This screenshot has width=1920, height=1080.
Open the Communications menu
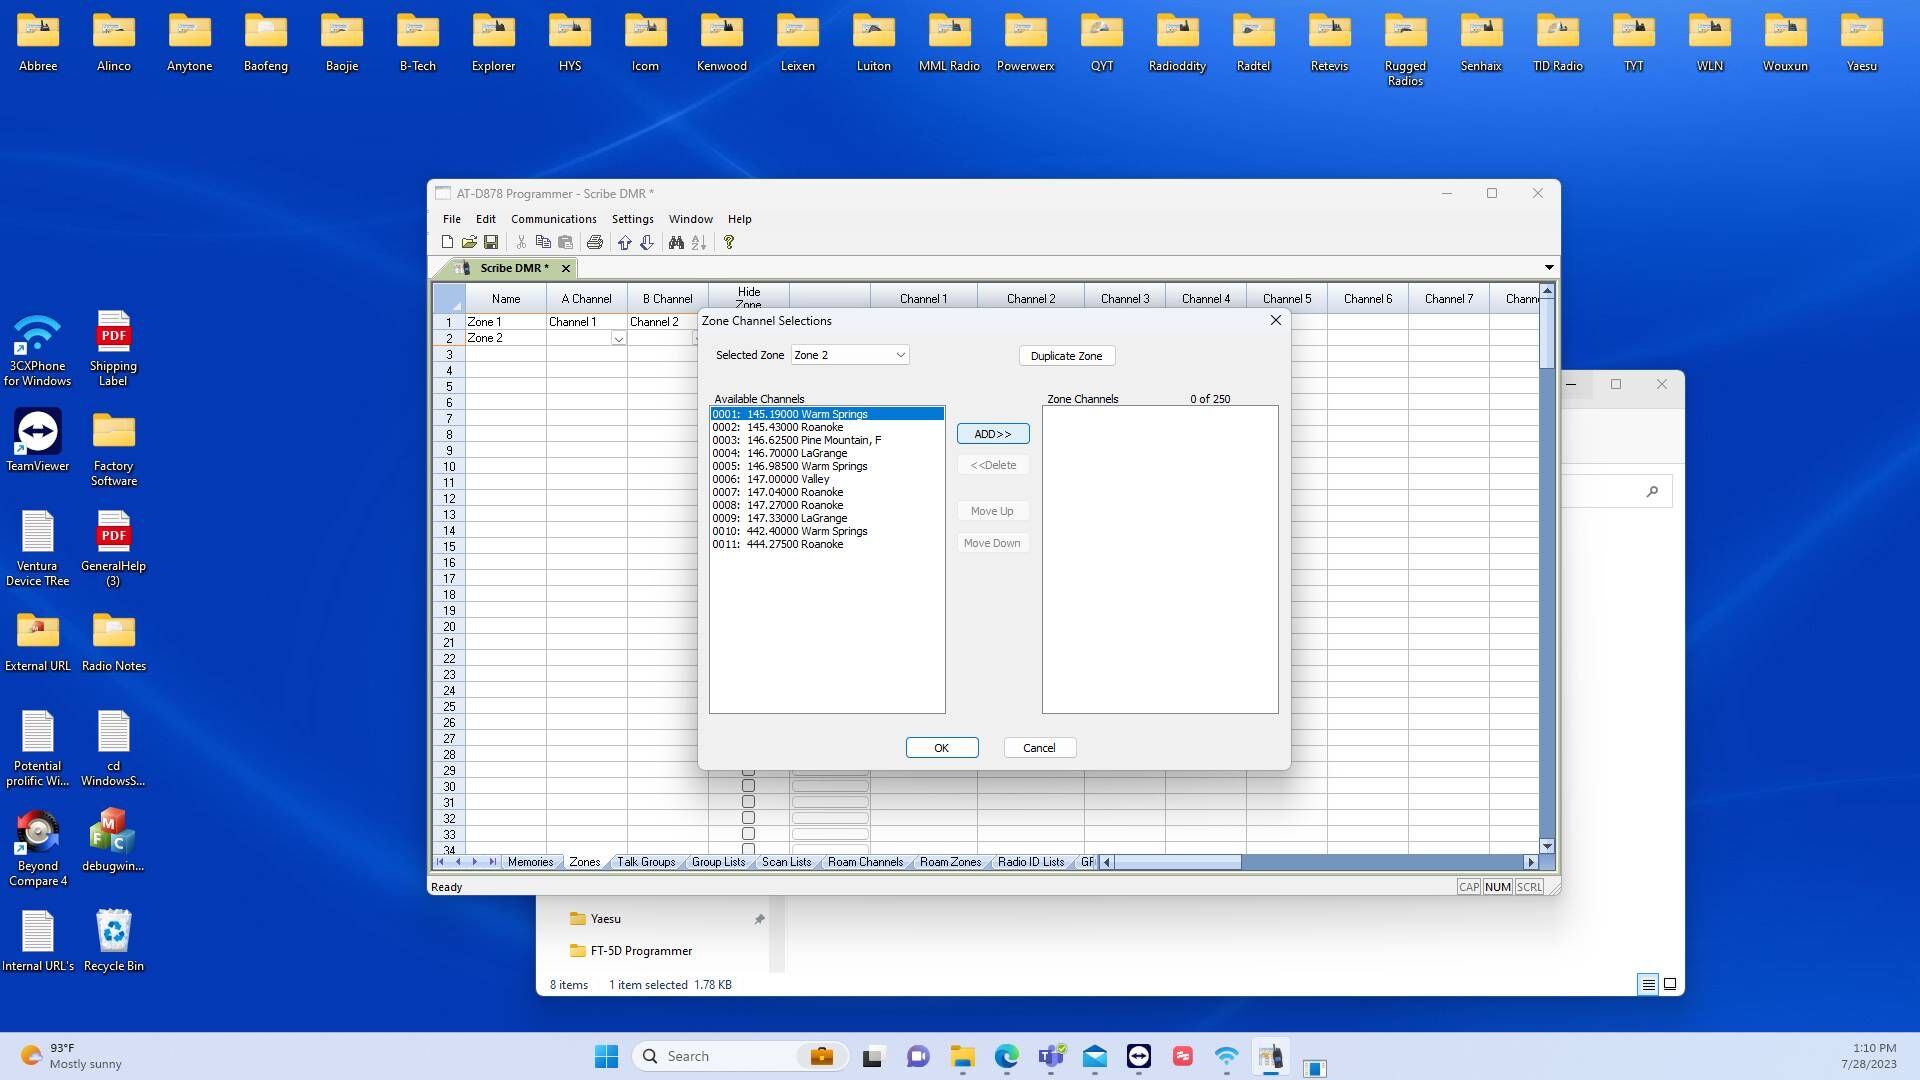[x=554, y=219]
